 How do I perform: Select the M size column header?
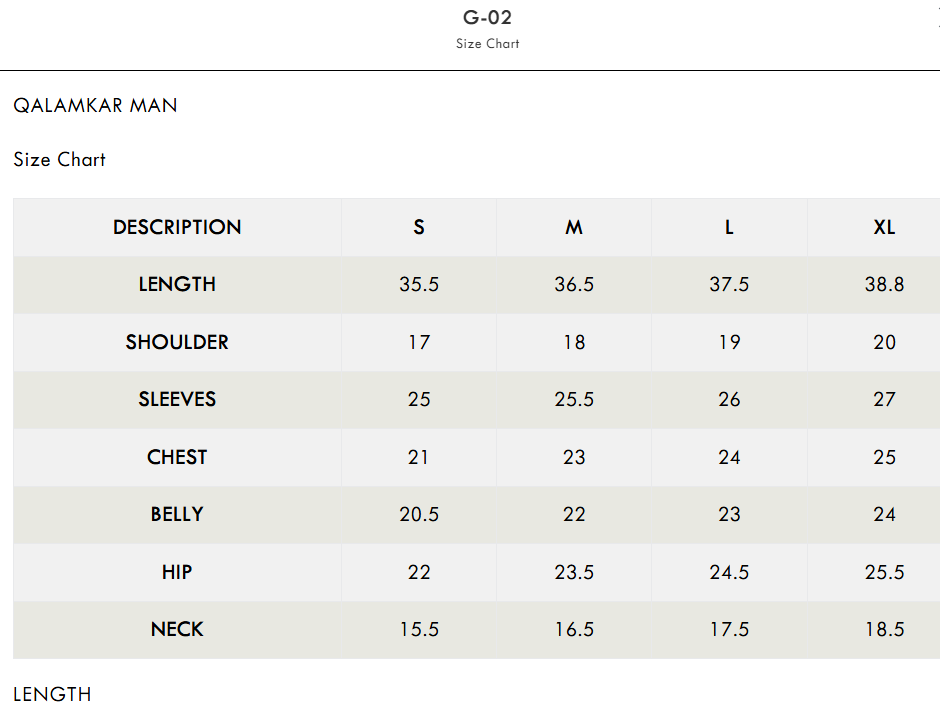574,227
